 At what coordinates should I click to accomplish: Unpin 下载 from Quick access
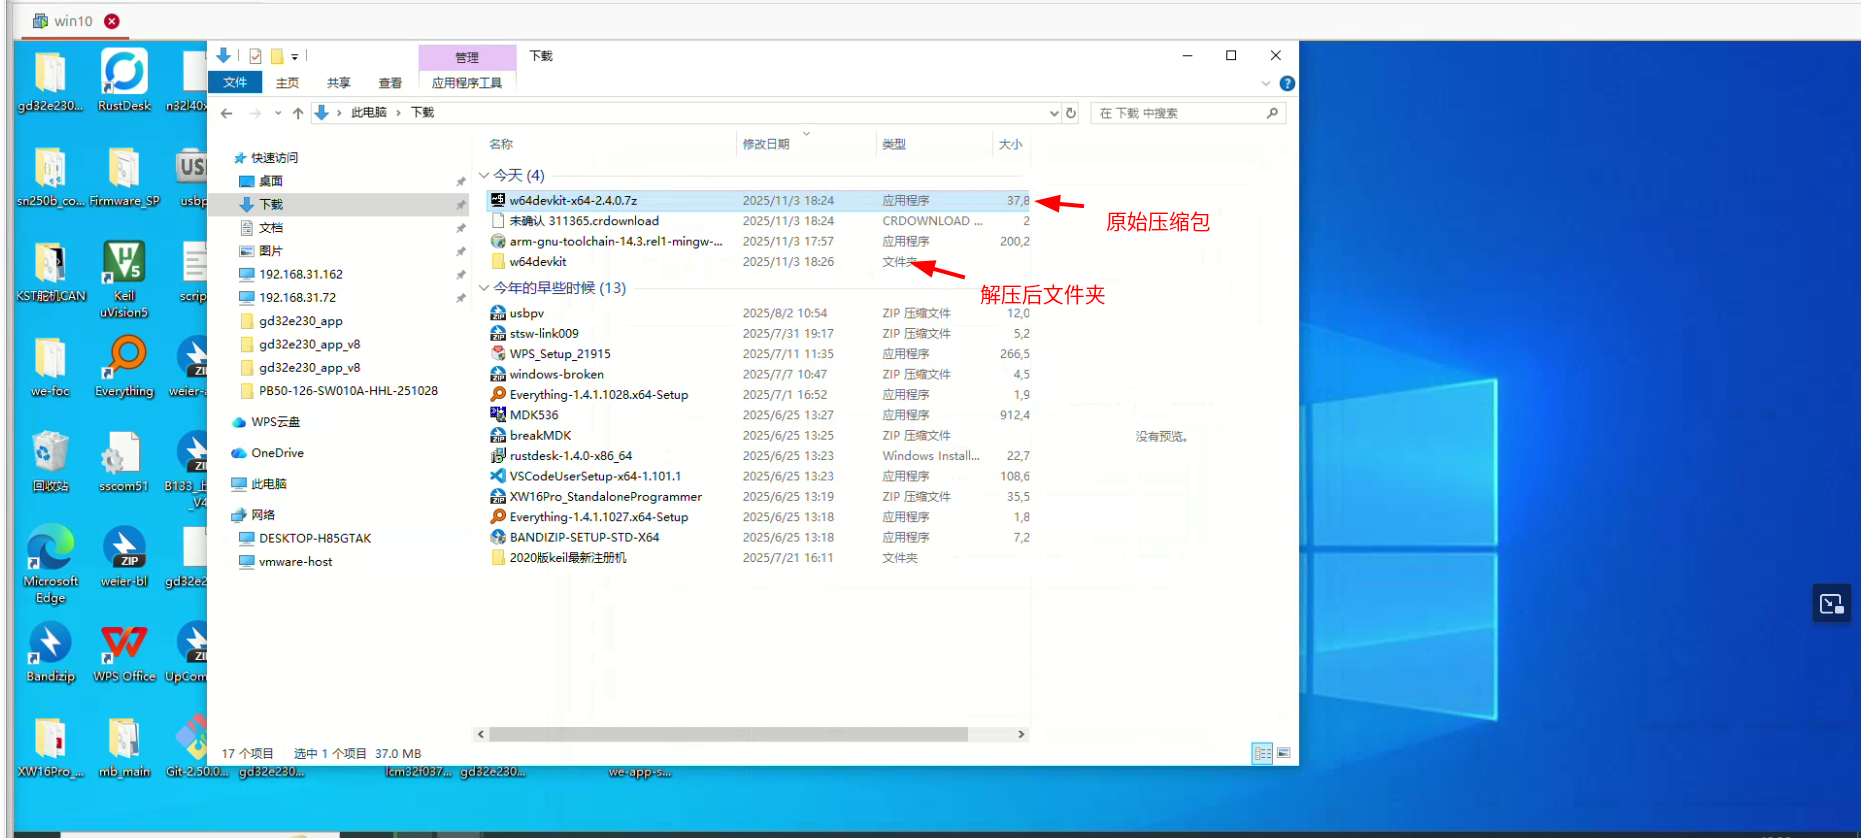click(461, 205)
